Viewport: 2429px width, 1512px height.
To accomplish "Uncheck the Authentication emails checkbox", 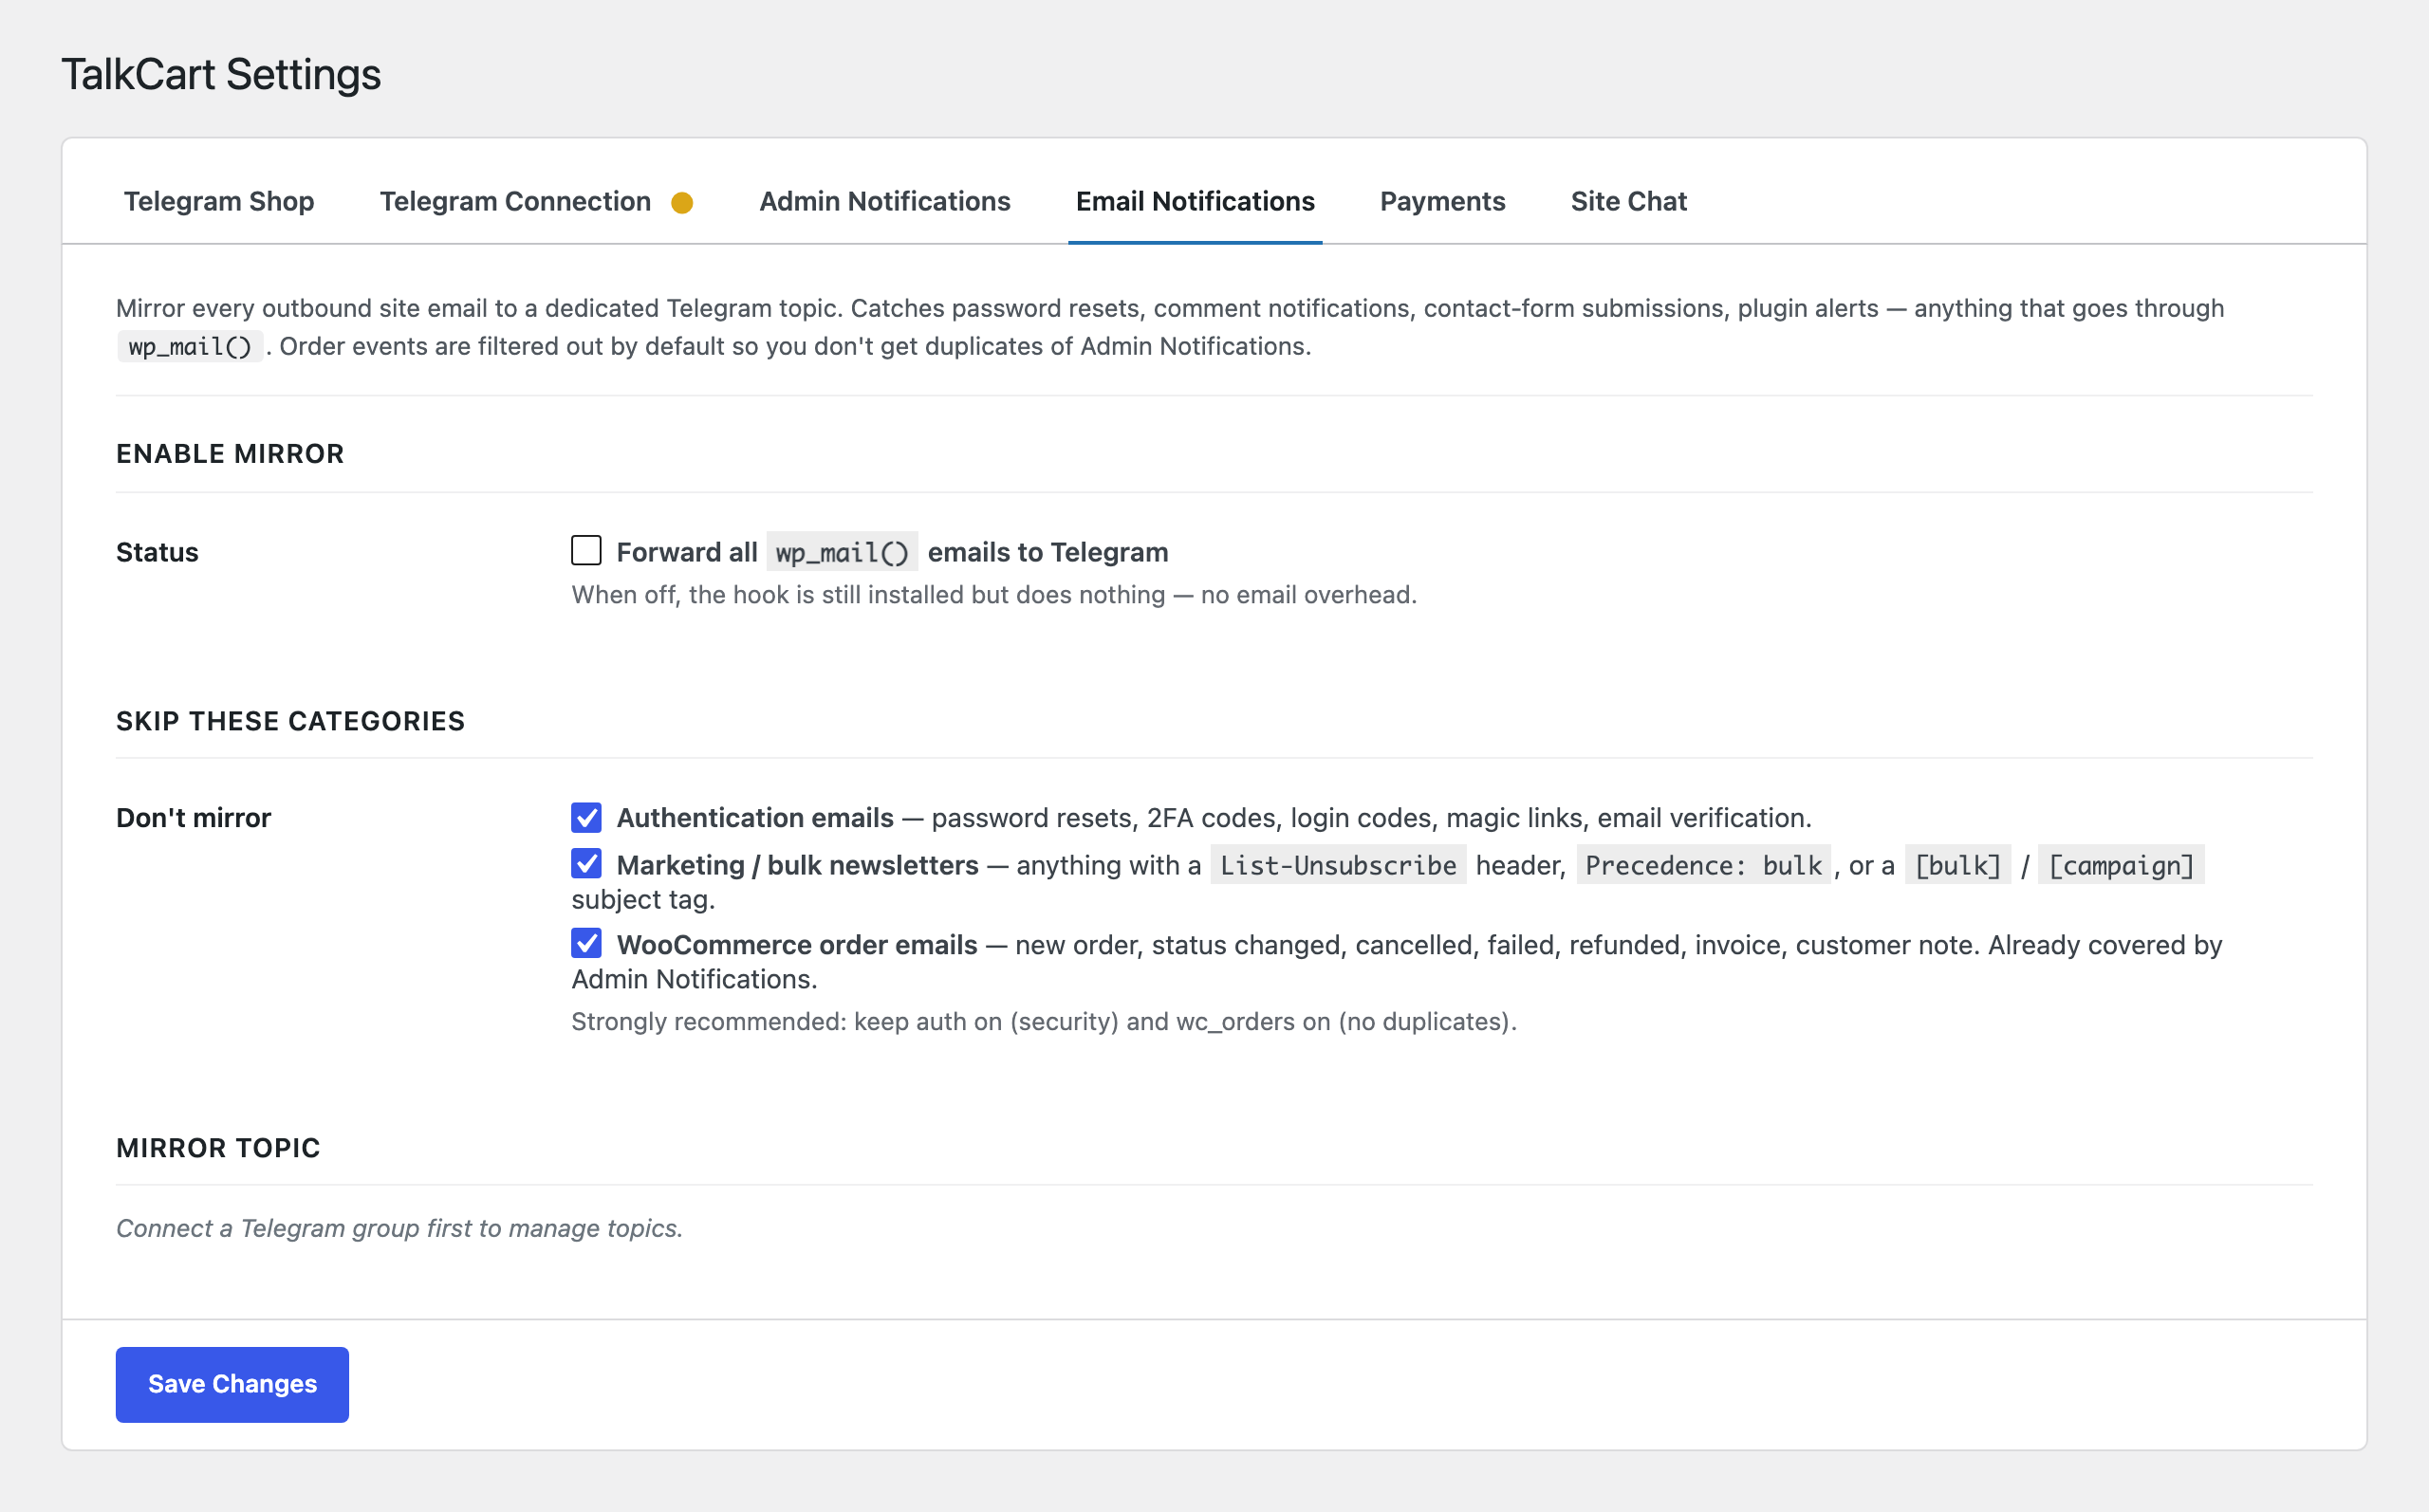I will tap(586, 817).
